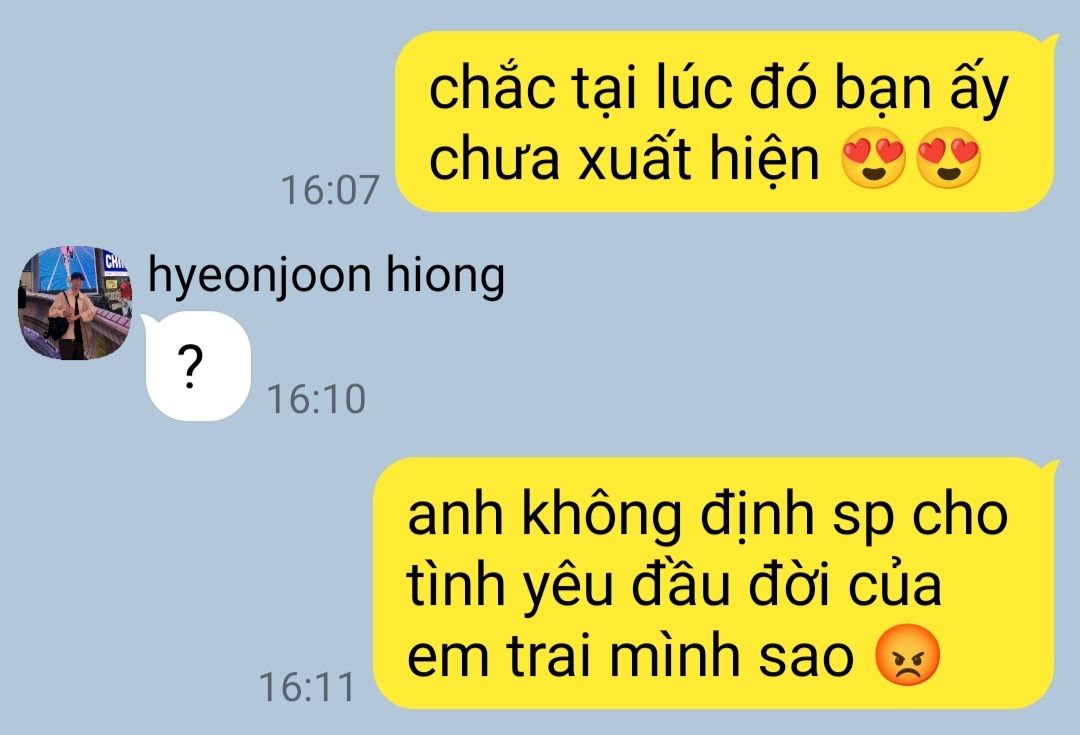This screenshot has height=735, width=1080.
Task: Click the first heart-eyes emoji
Action: (874, 158)
